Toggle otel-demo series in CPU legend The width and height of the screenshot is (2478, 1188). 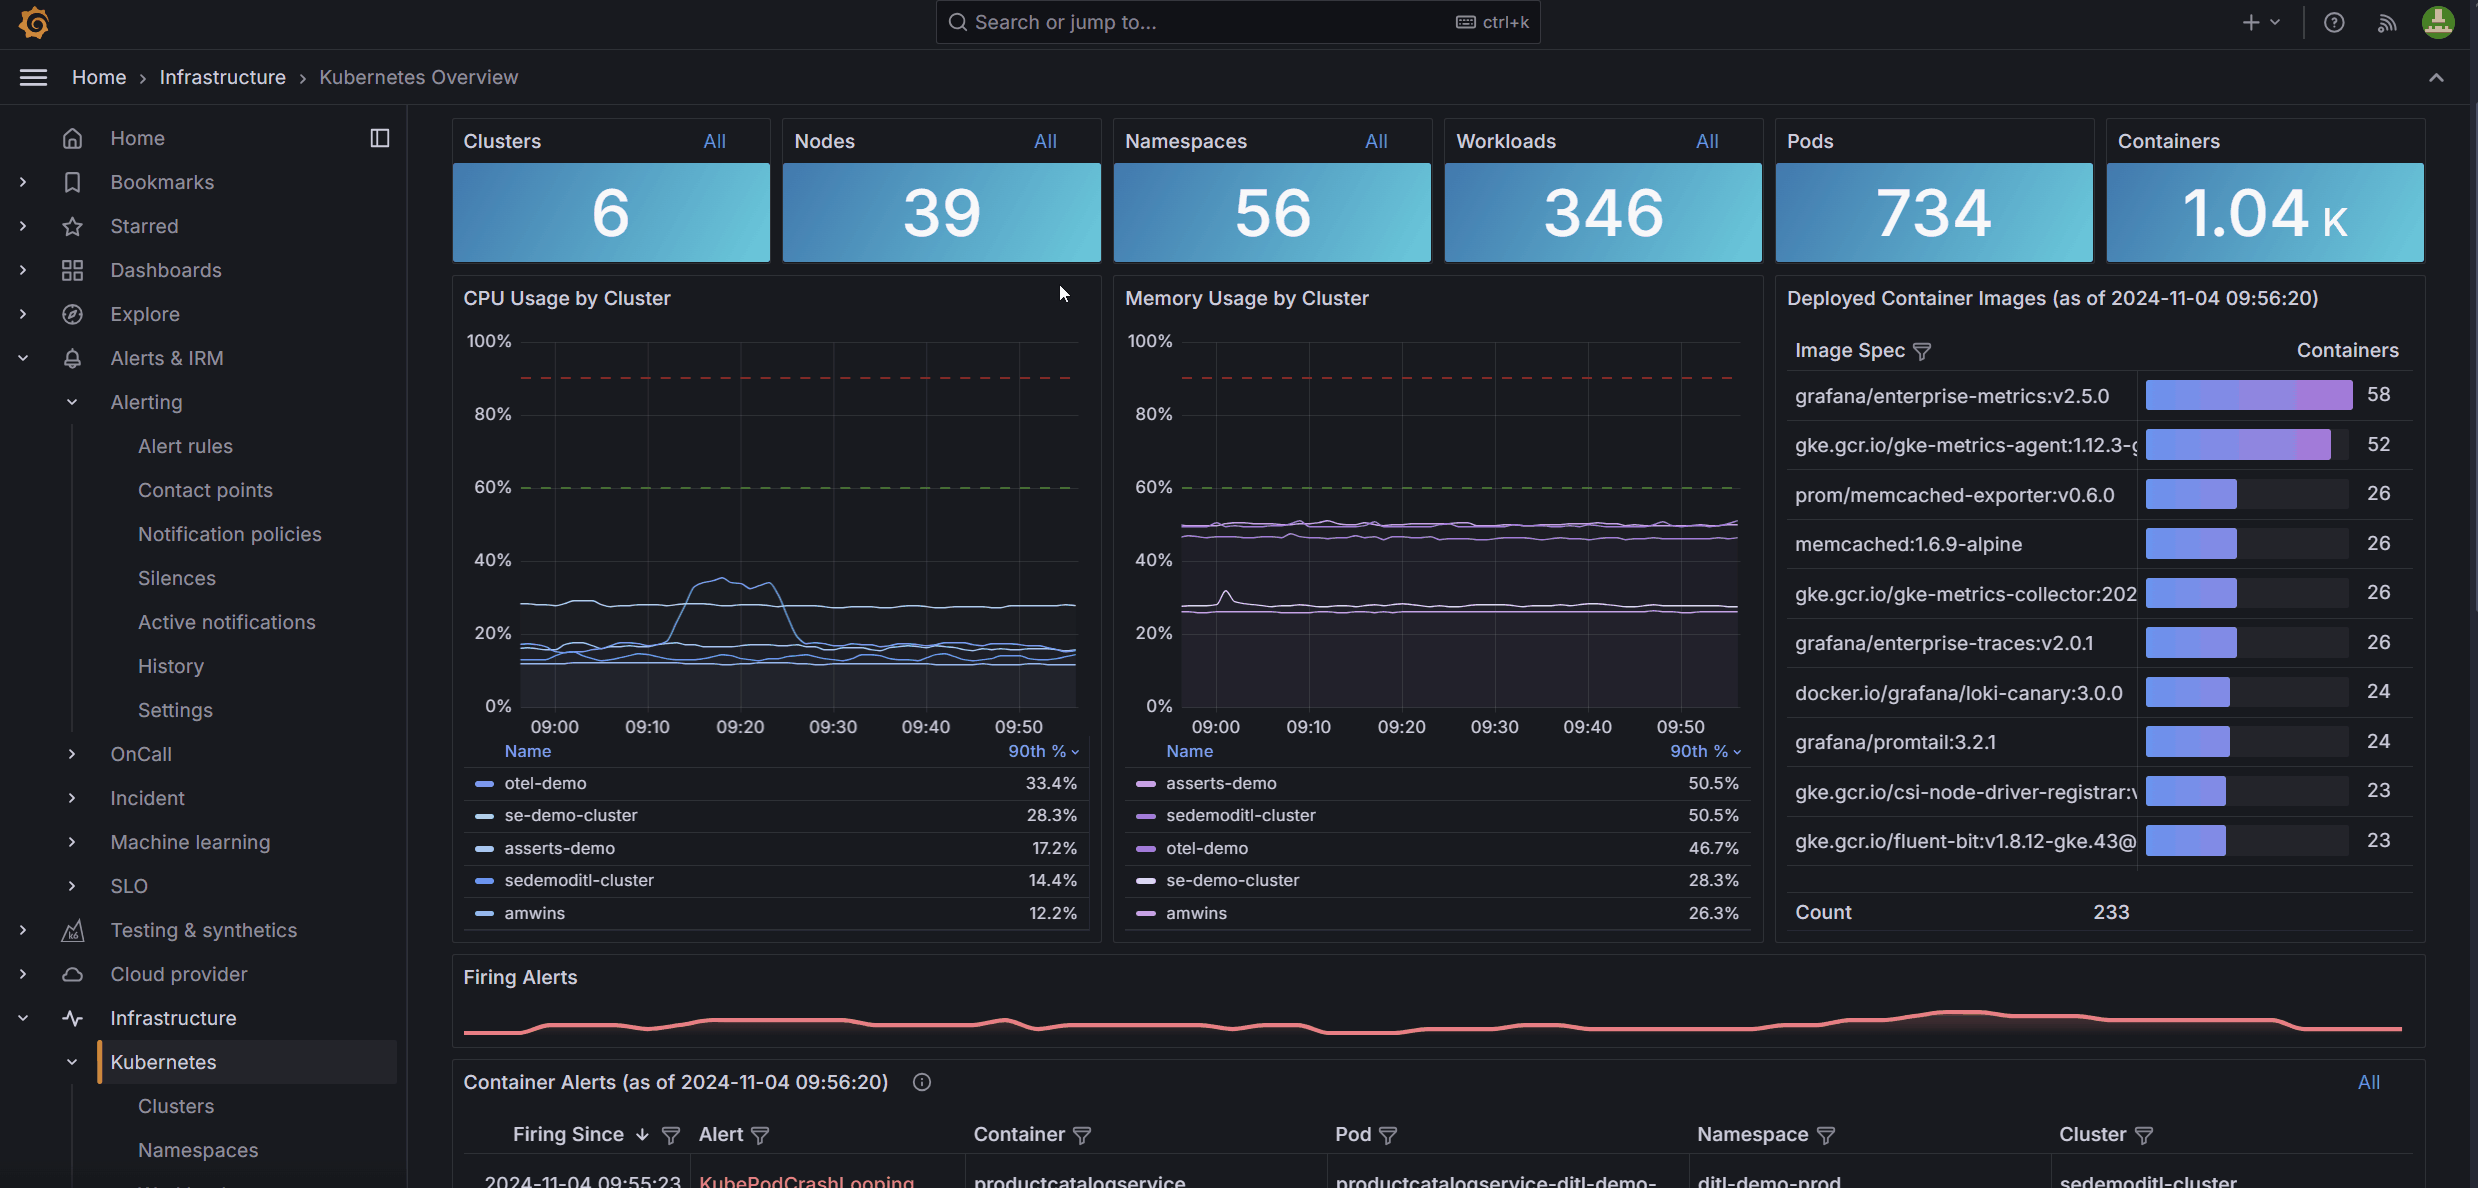[545, 783]
